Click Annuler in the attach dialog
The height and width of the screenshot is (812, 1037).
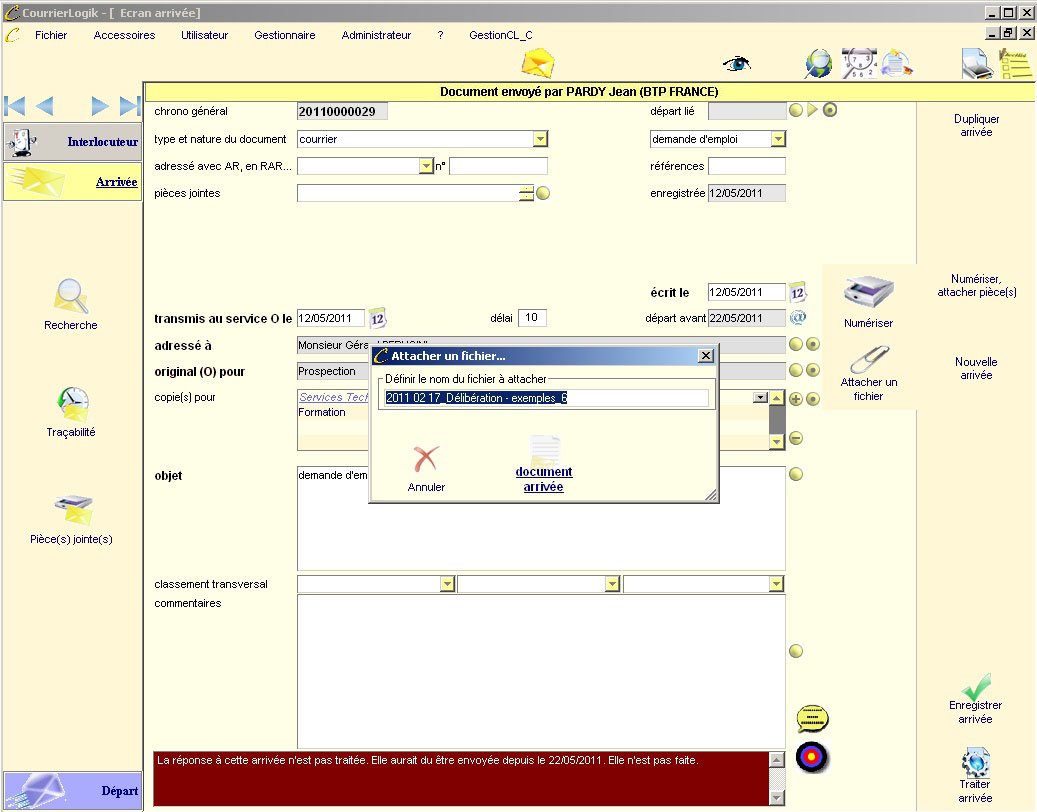[426, 468]
